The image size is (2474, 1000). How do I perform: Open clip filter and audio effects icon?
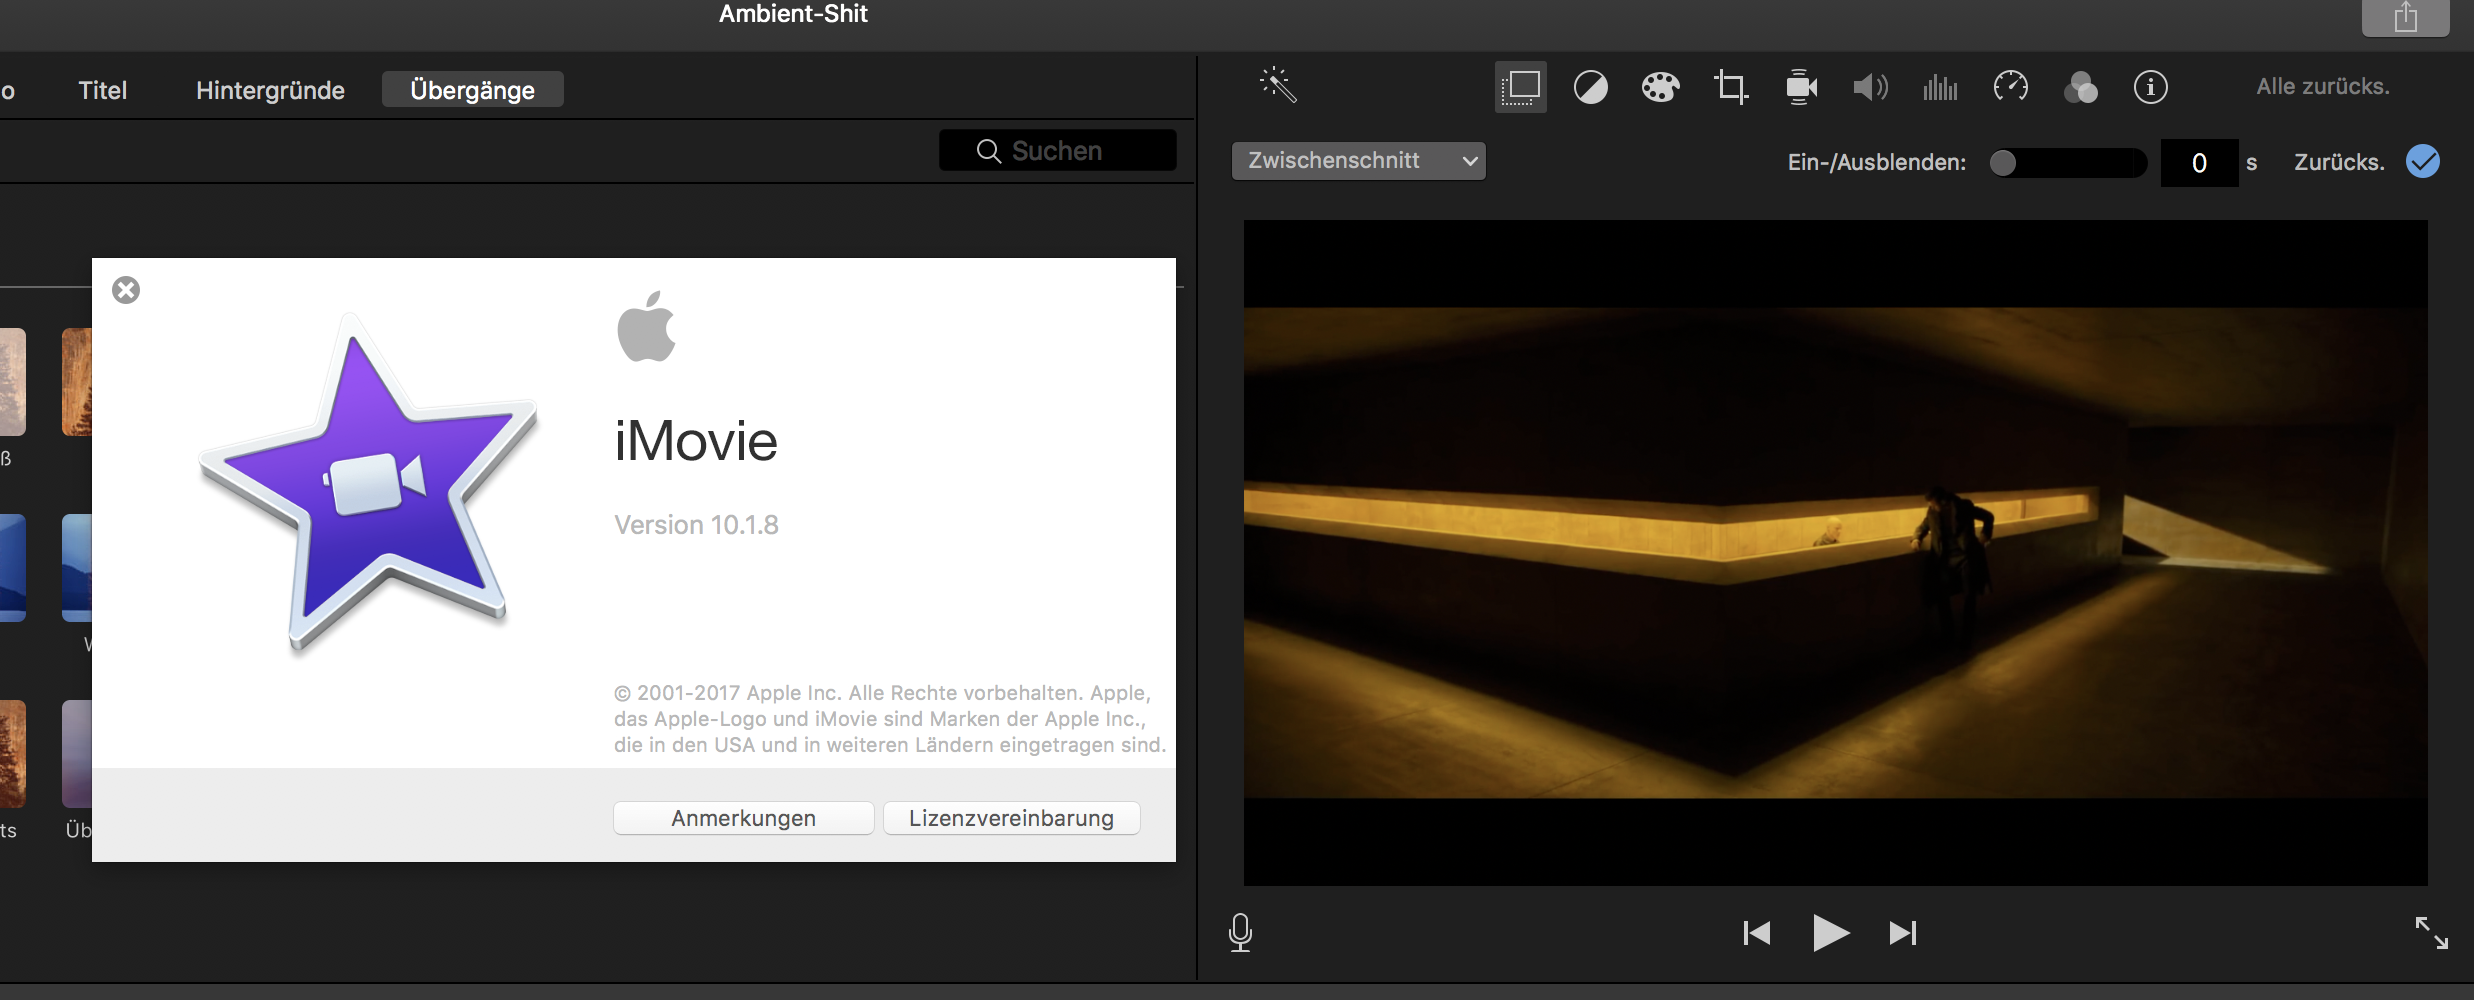(2081, 87)
